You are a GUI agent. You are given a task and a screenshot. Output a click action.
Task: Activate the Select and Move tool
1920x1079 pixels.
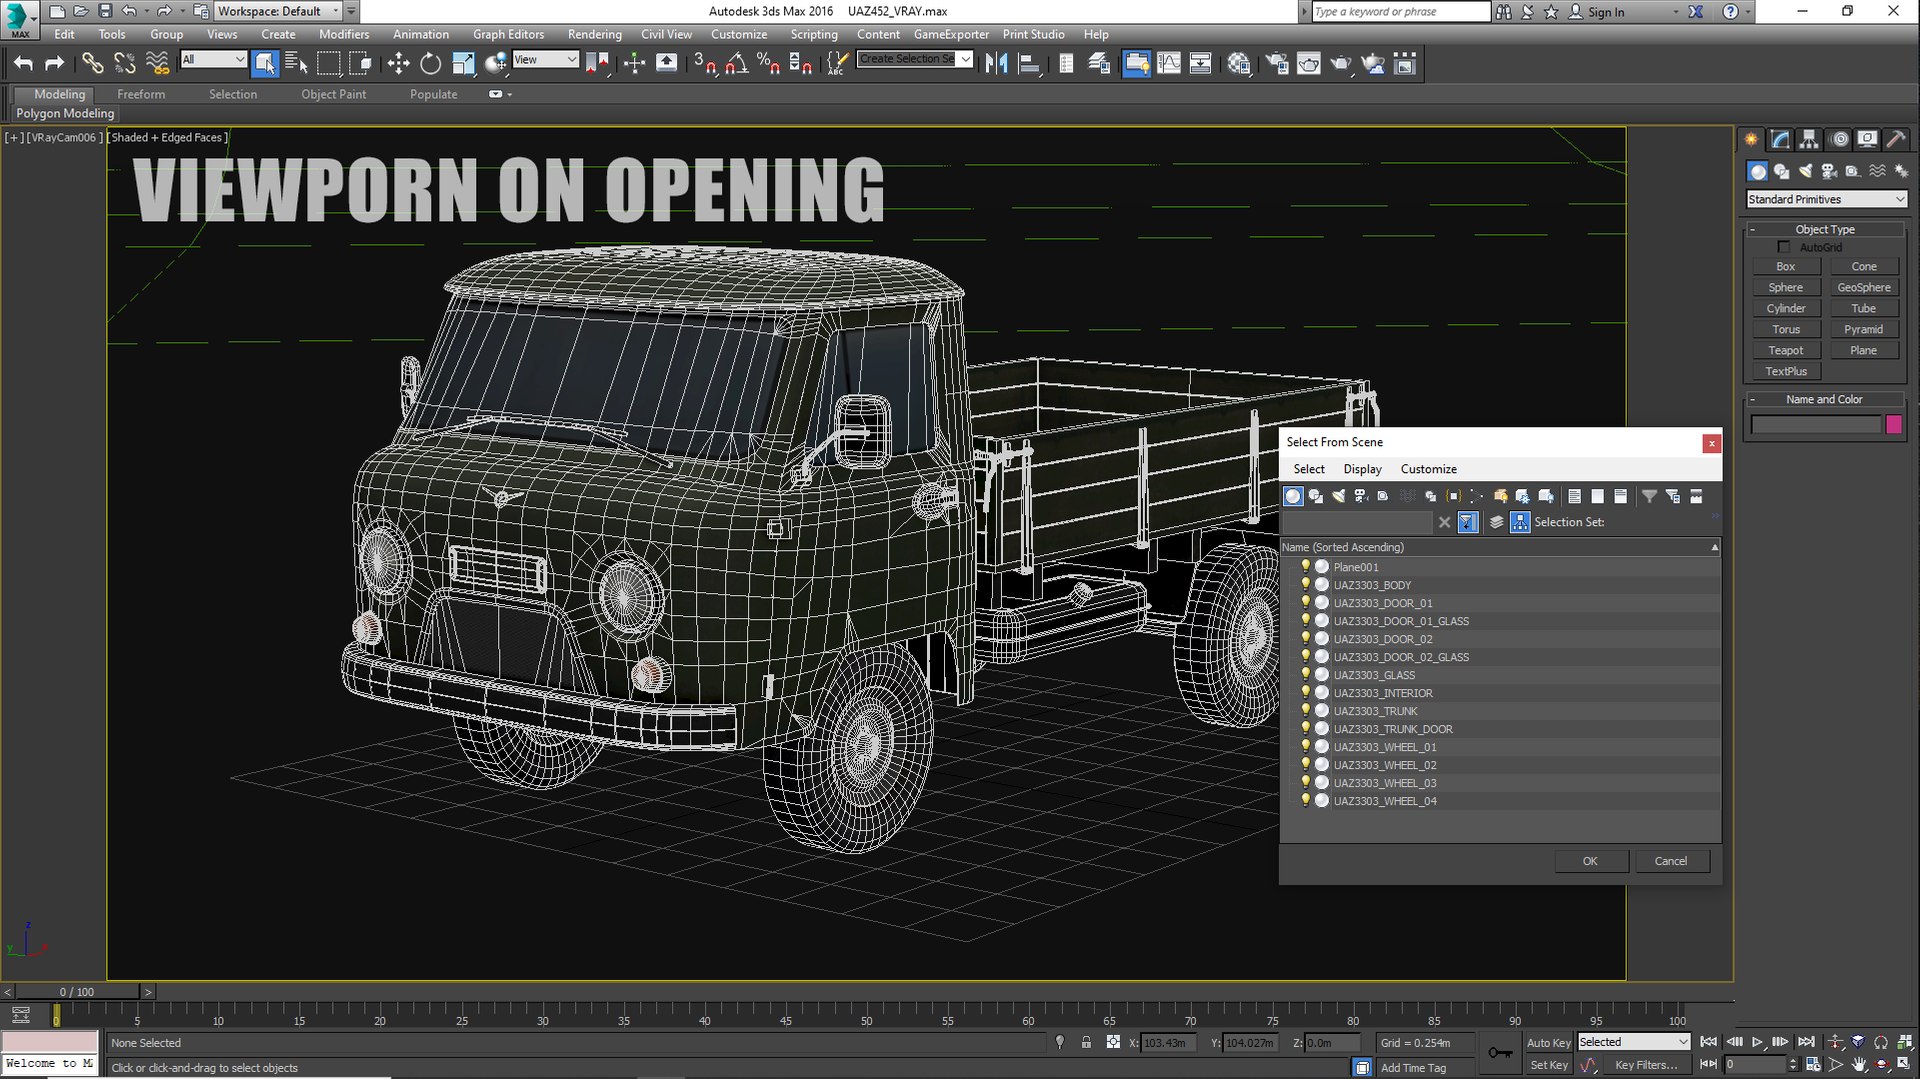click(x=398, y=64)
